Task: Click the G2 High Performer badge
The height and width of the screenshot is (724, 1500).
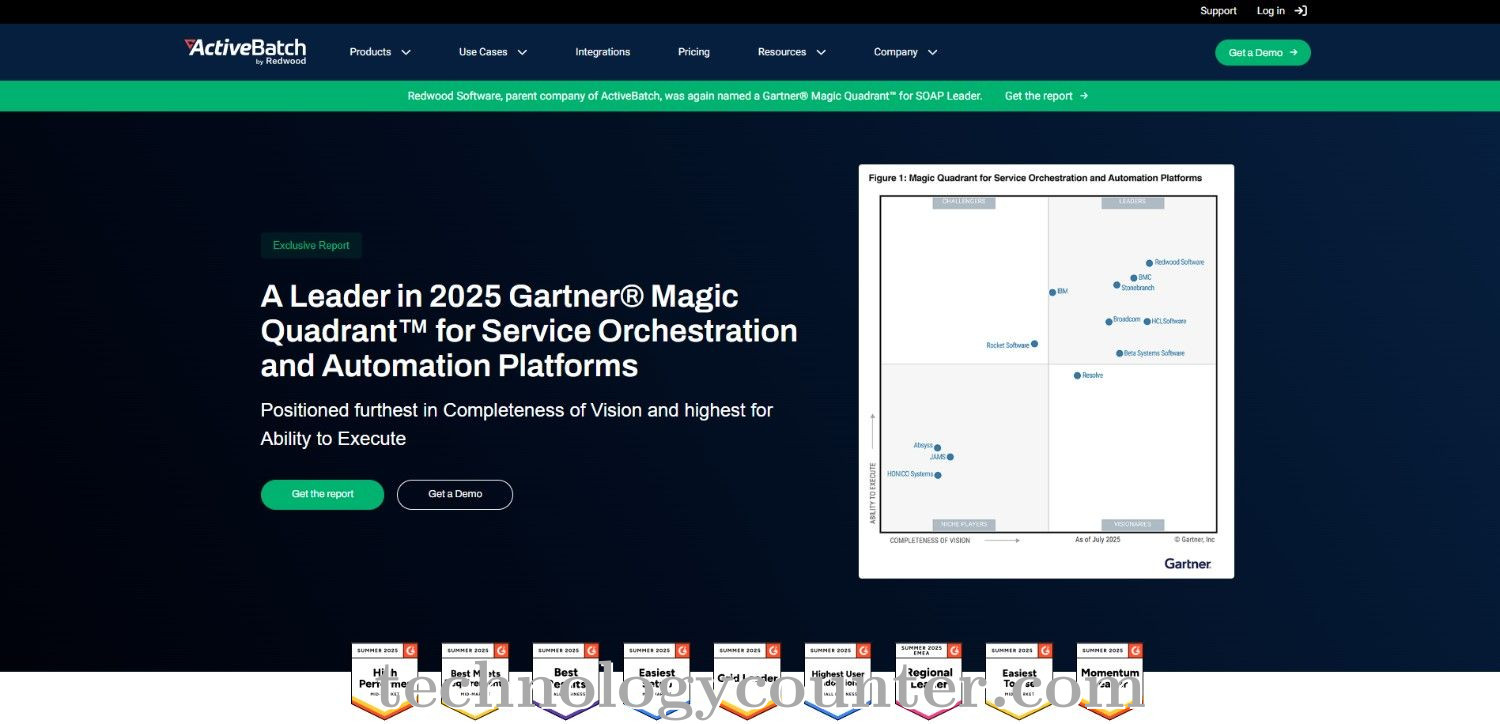Action: pyautogui.click(x=384, y=680)
